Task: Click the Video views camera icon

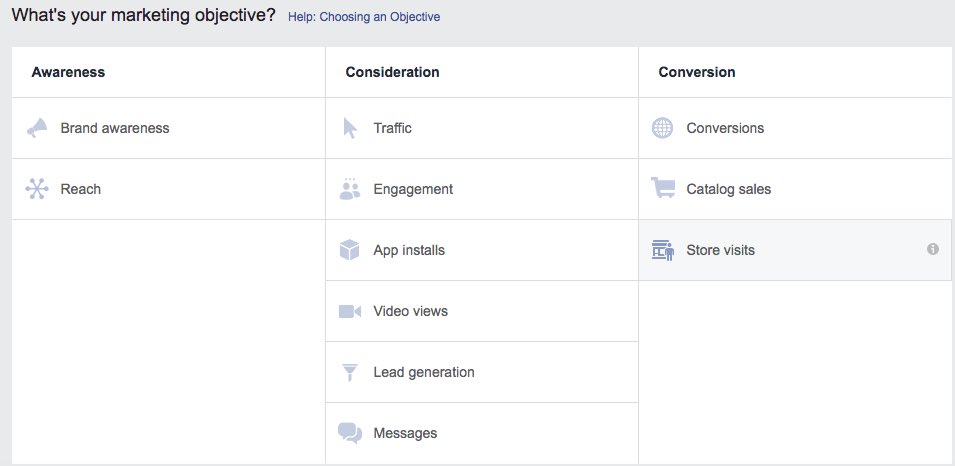Action: (349, 311)
